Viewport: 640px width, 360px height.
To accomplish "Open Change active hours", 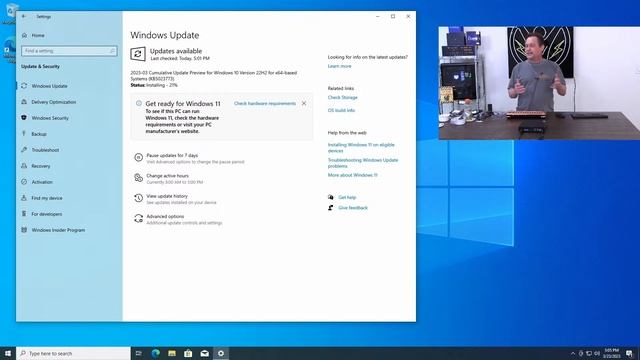I will click(x=167, y=176).
